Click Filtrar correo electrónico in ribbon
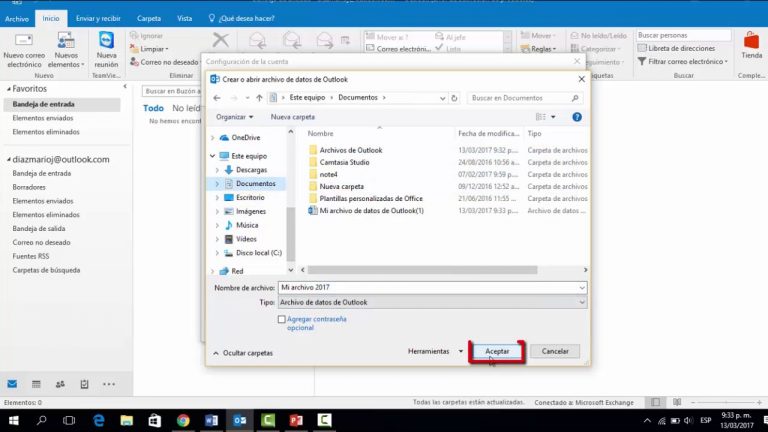 pyautogui.click(x=682, y=61)
